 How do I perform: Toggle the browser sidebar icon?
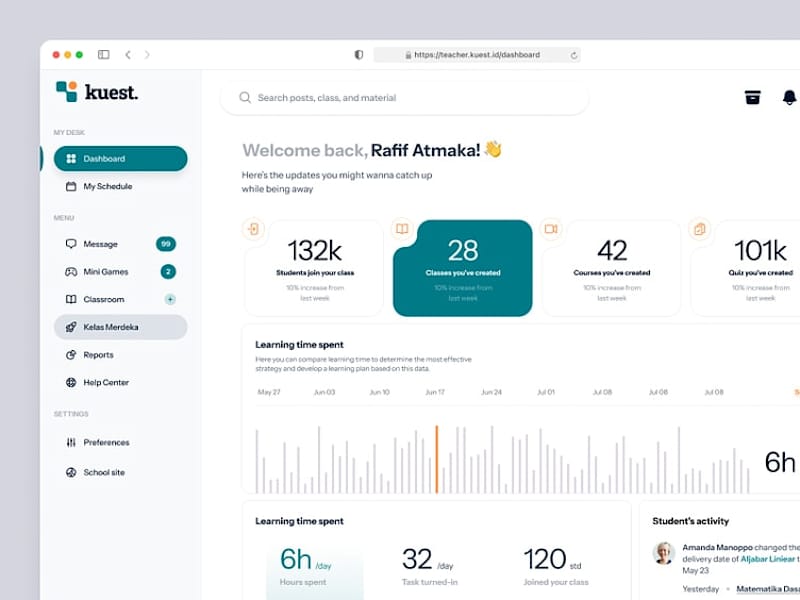104,55
